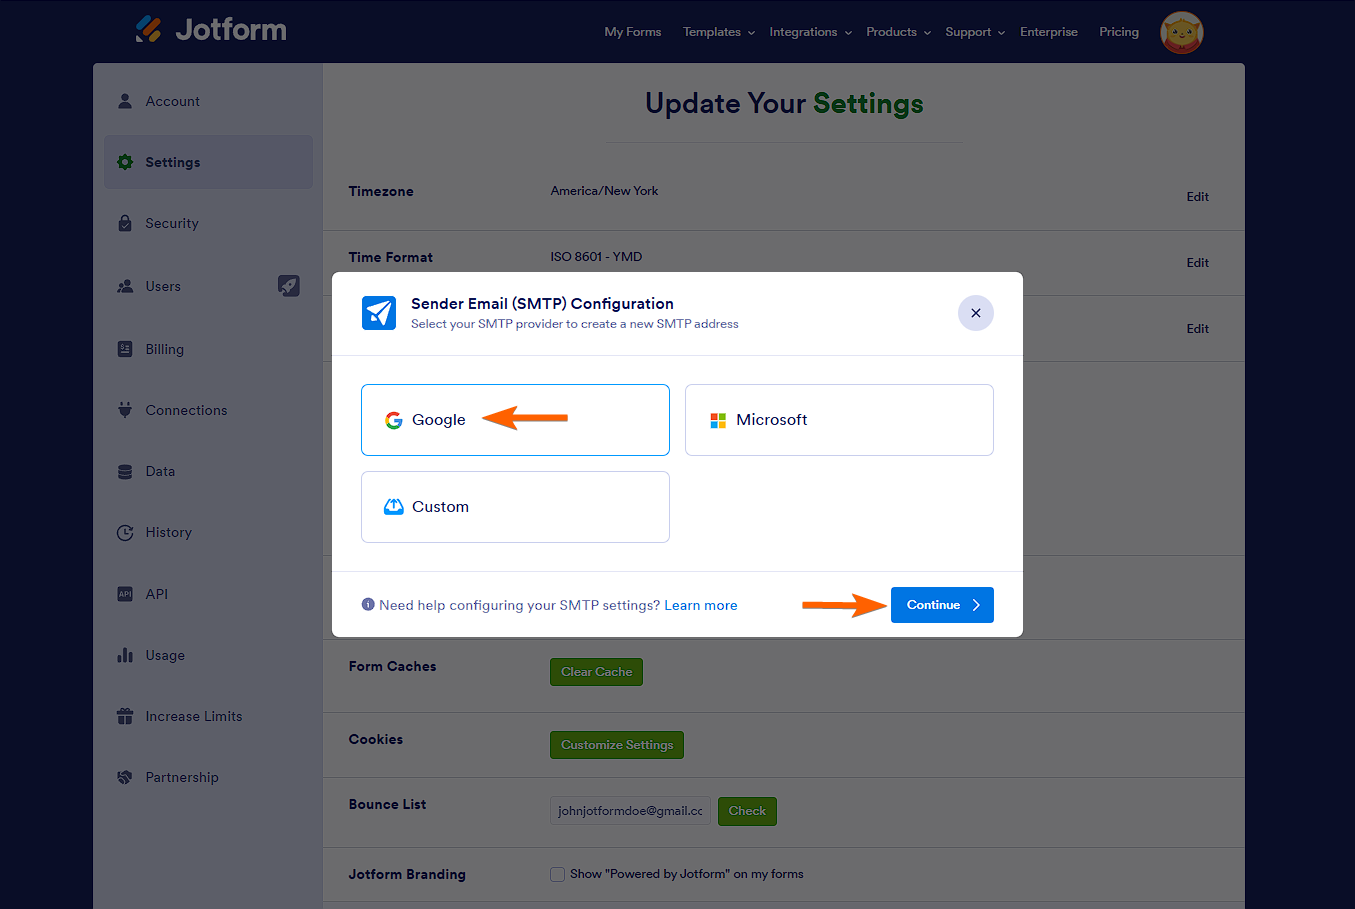Click the Users people icon
The width and height of the screenshot is (1355, 909).
tap(125, 286)
